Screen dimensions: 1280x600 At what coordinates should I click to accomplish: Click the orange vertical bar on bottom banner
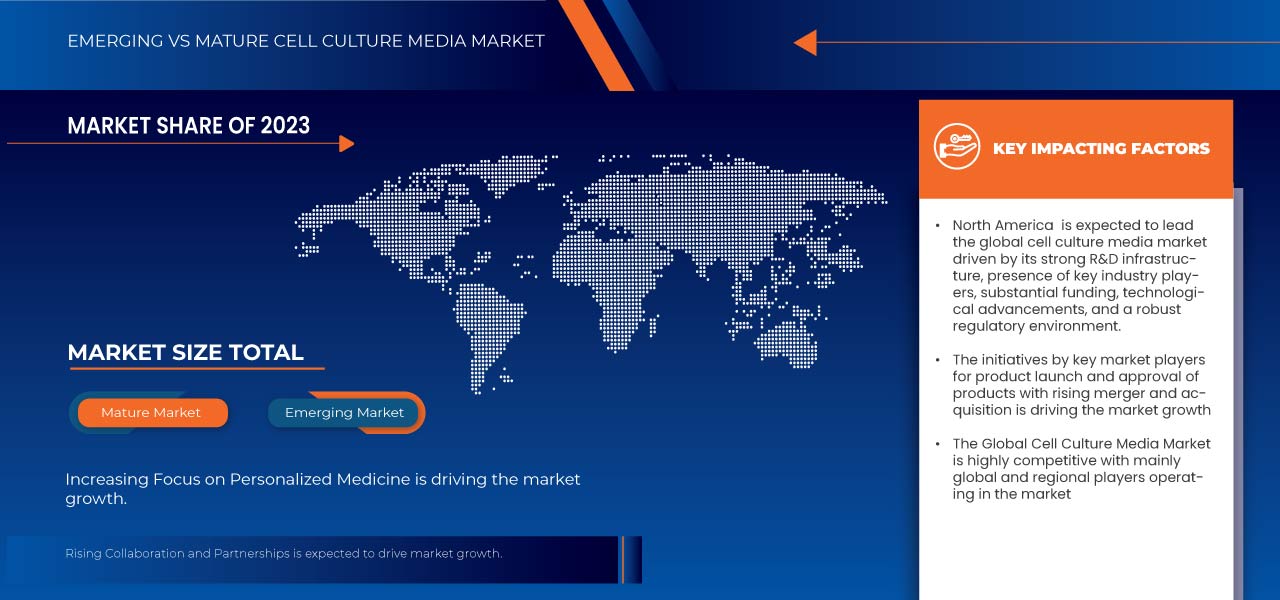pos(622,559)
